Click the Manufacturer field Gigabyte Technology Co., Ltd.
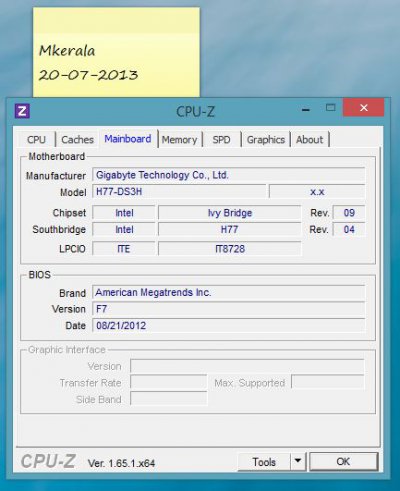Screen dimensions: 400x491 pyautogui.click(x=228, y=175)
